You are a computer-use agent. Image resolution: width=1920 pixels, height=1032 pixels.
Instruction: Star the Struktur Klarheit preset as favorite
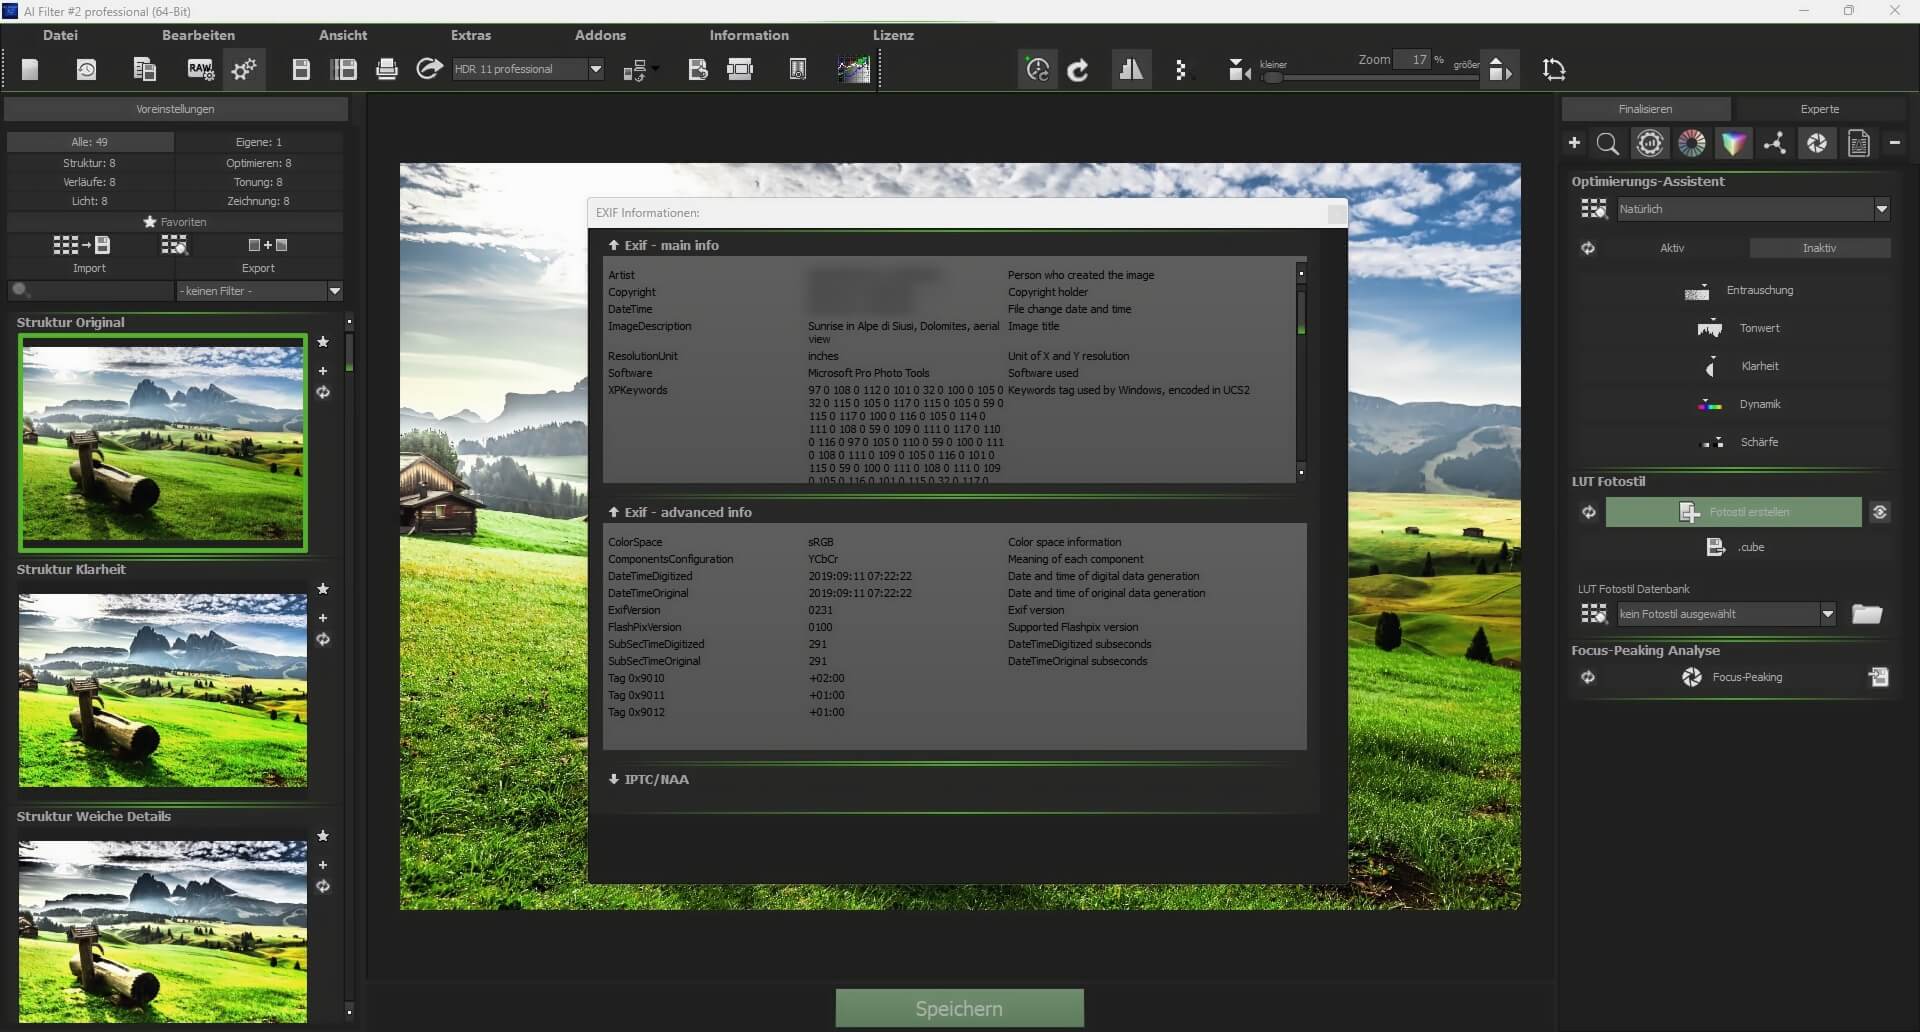[322, 589]
